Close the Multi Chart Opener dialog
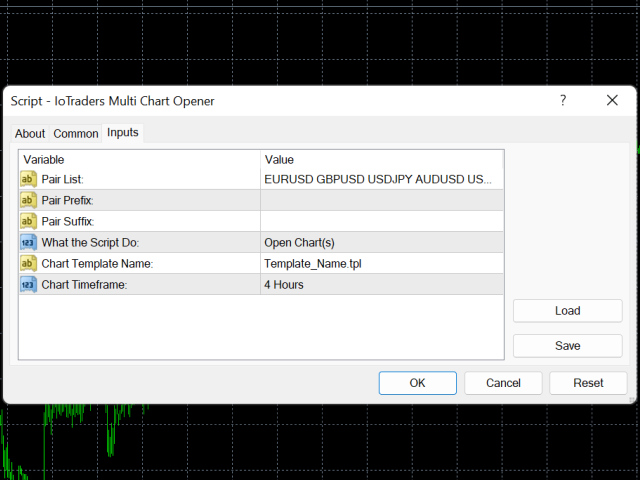 point(612,100)
